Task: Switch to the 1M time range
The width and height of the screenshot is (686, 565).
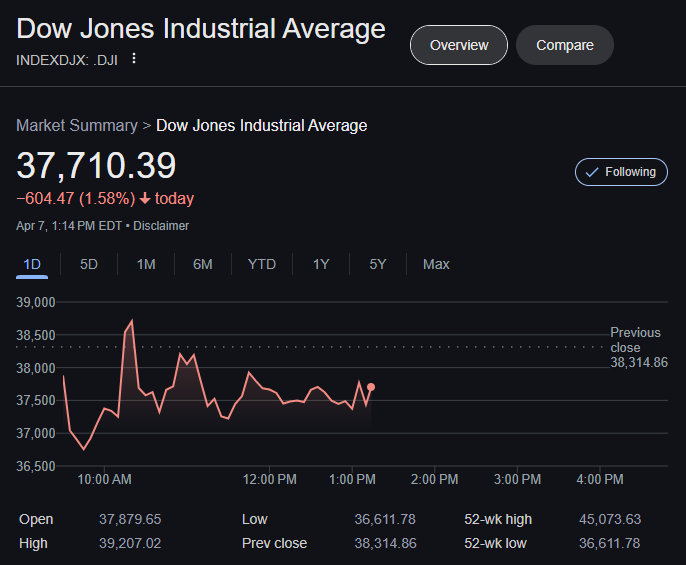Action: click(146, 264)
